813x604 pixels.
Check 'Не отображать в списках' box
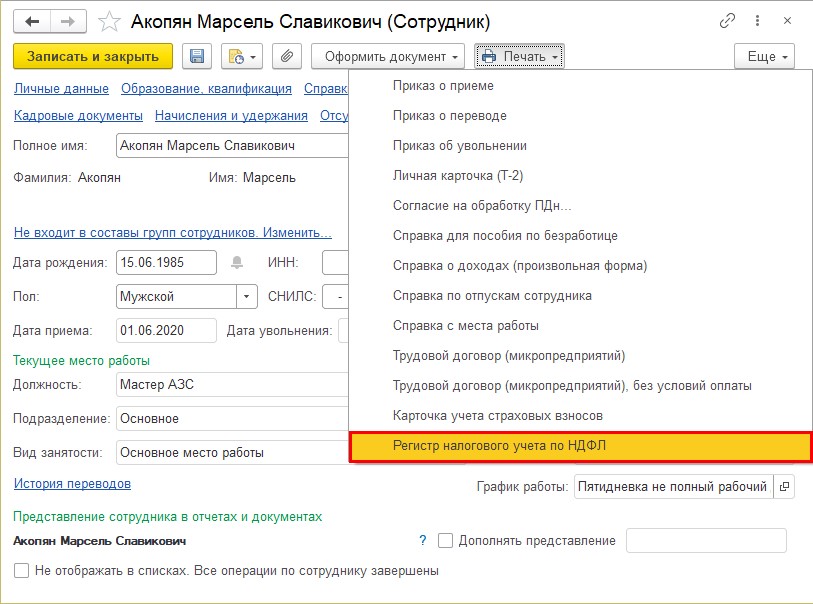pos(21,571)
